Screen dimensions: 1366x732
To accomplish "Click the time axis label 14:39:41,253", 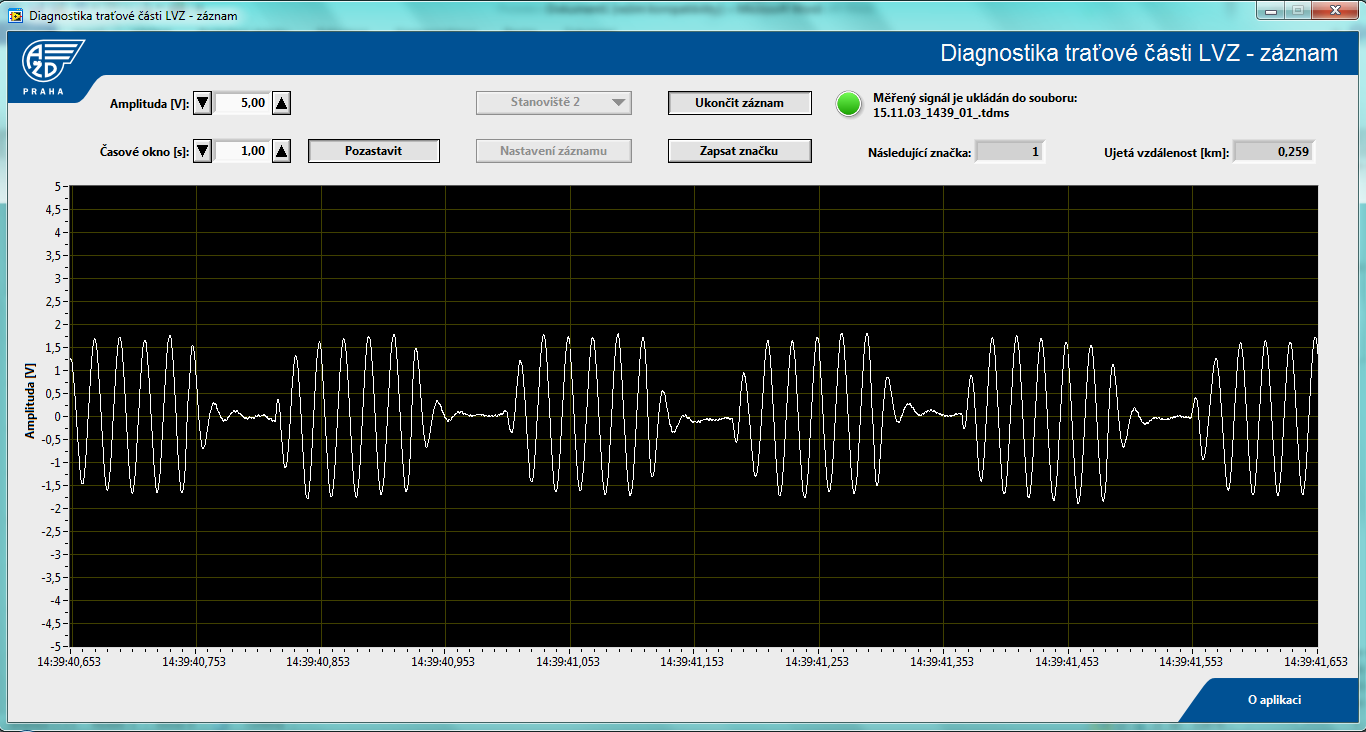I will click(x=818, y=661).
